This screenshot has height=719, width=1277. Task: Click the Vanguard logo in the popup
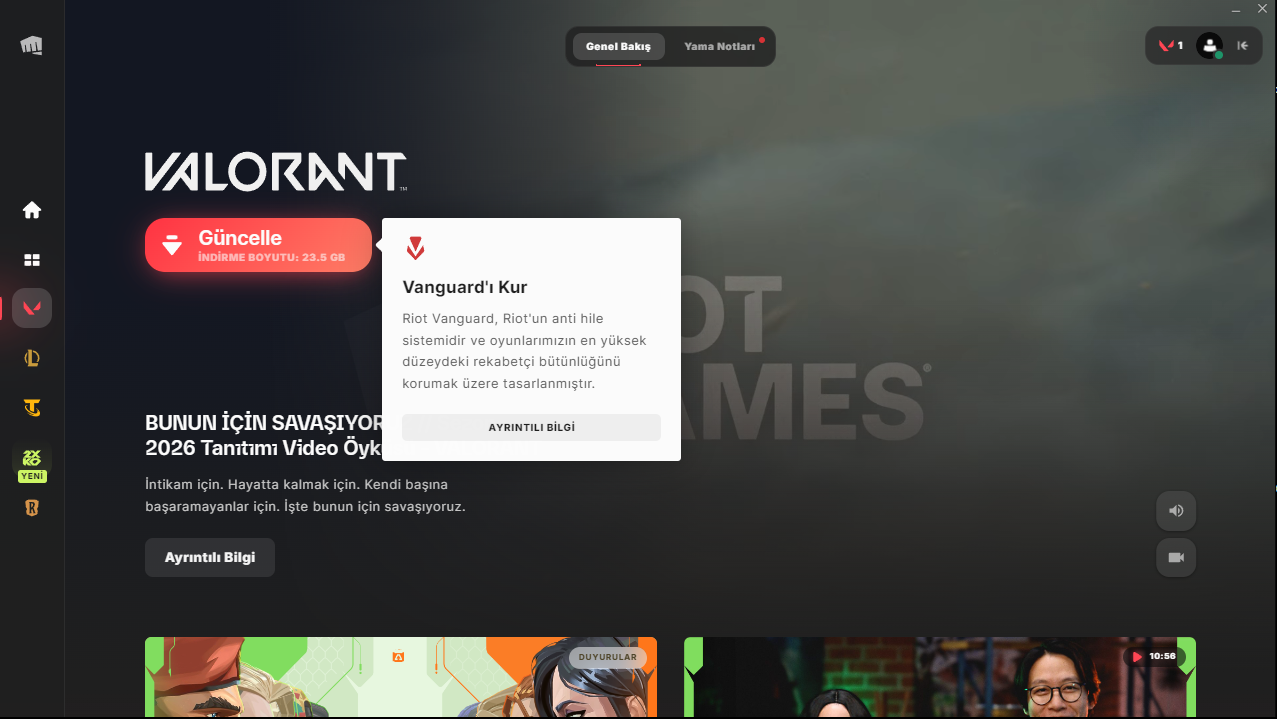tap(415, 248)
